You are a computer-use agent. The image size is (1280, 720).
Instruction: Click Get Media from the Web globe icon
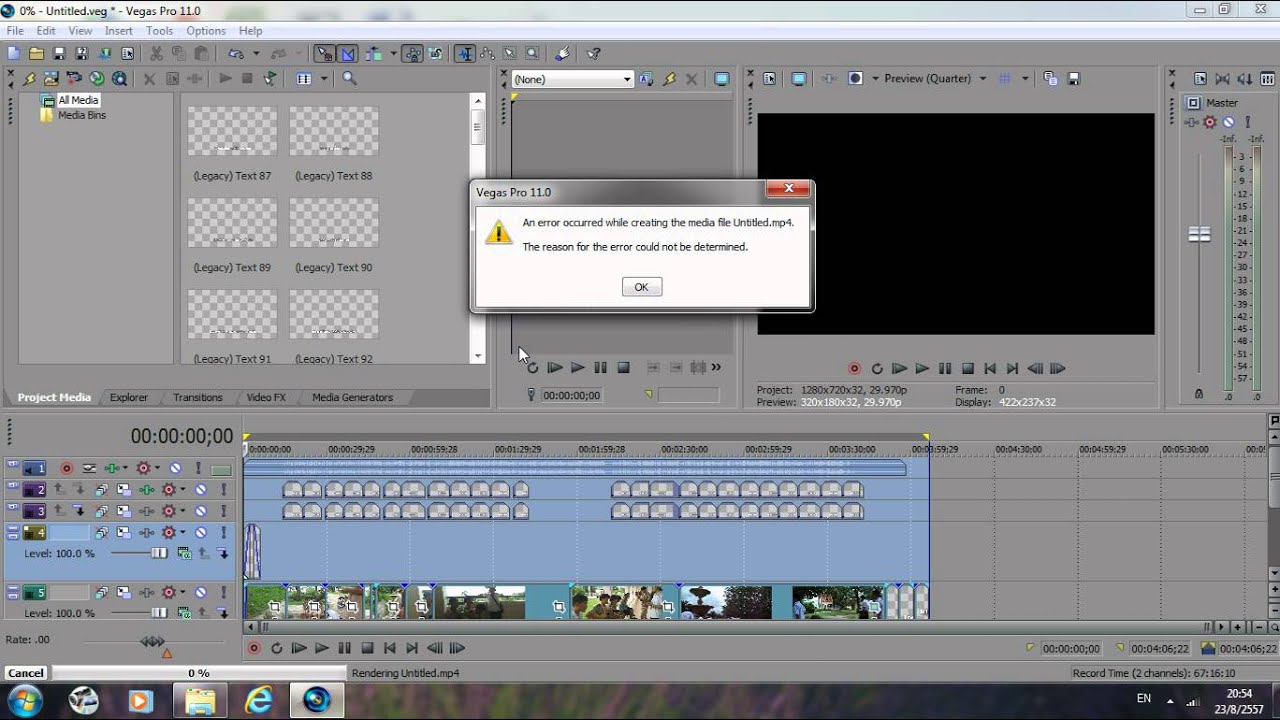97,79
